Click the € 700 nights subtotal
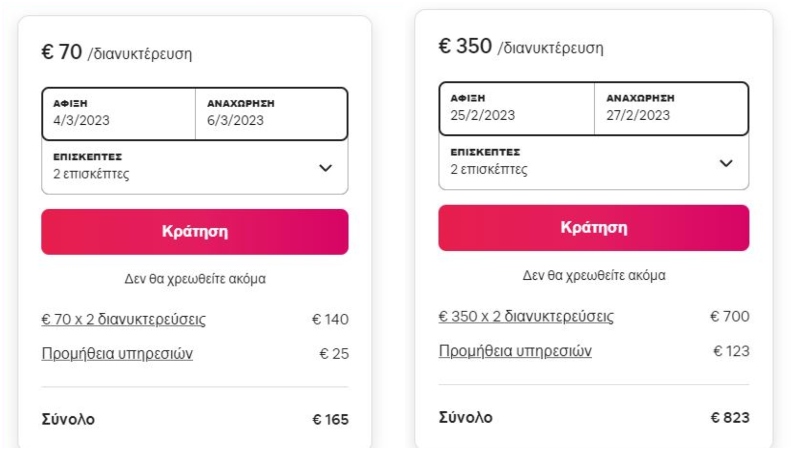 729,317
